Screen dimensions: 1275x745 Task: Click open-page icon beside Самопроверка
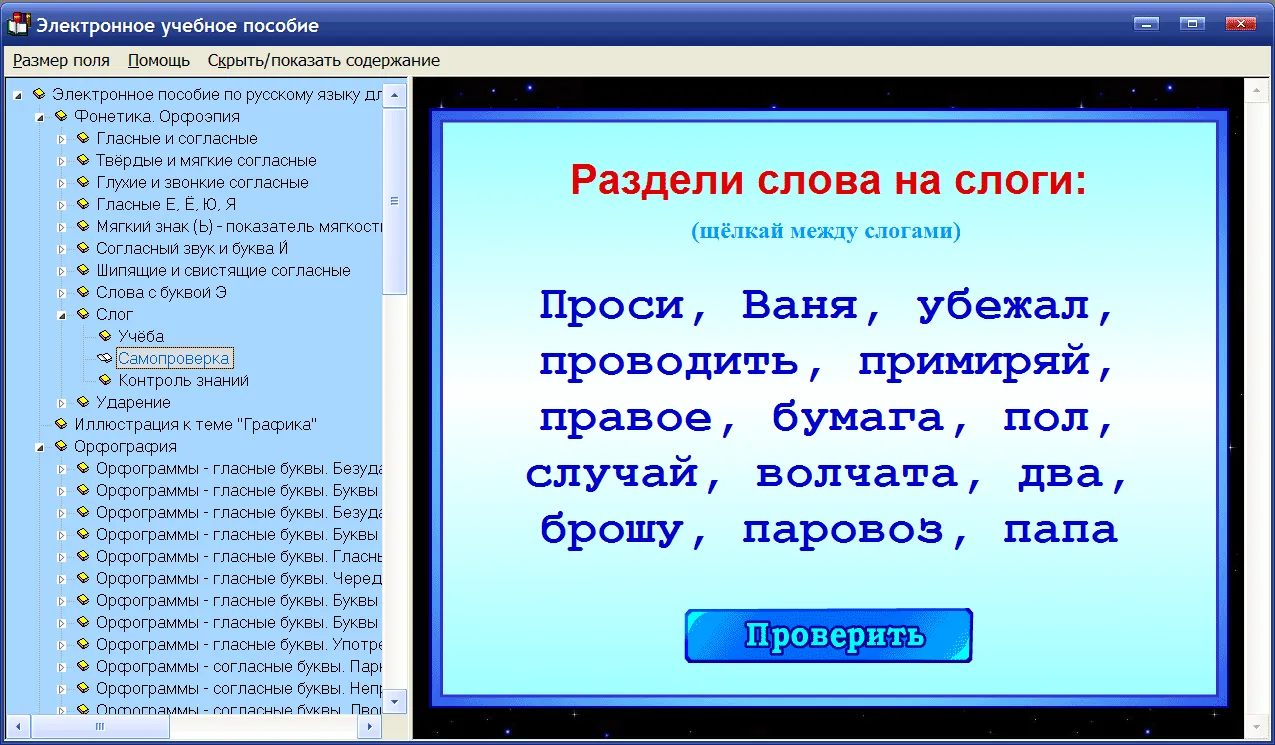[105, 358]
